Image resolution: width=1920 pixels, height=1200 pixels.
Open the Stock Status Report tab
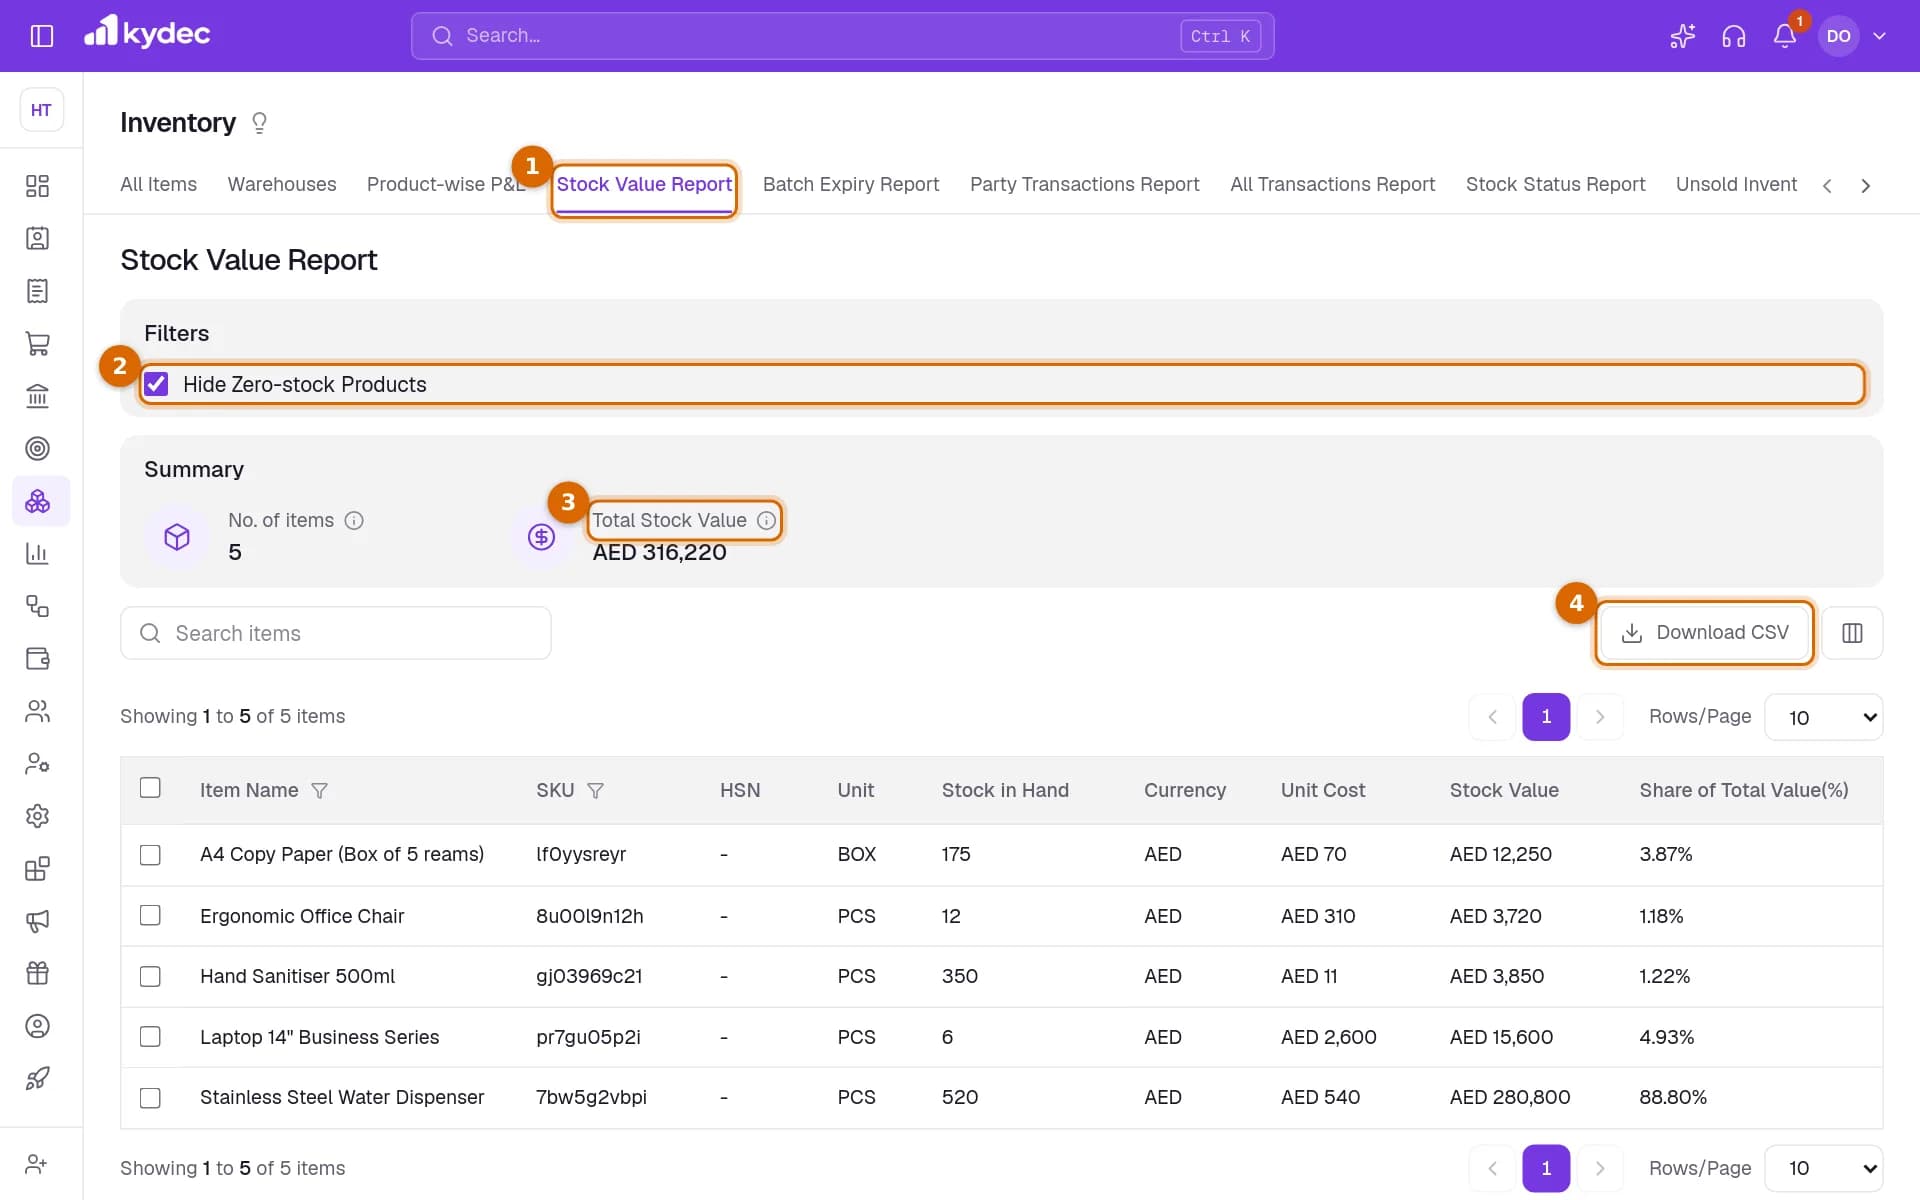pyautogui.click(x=1555, y=185)
